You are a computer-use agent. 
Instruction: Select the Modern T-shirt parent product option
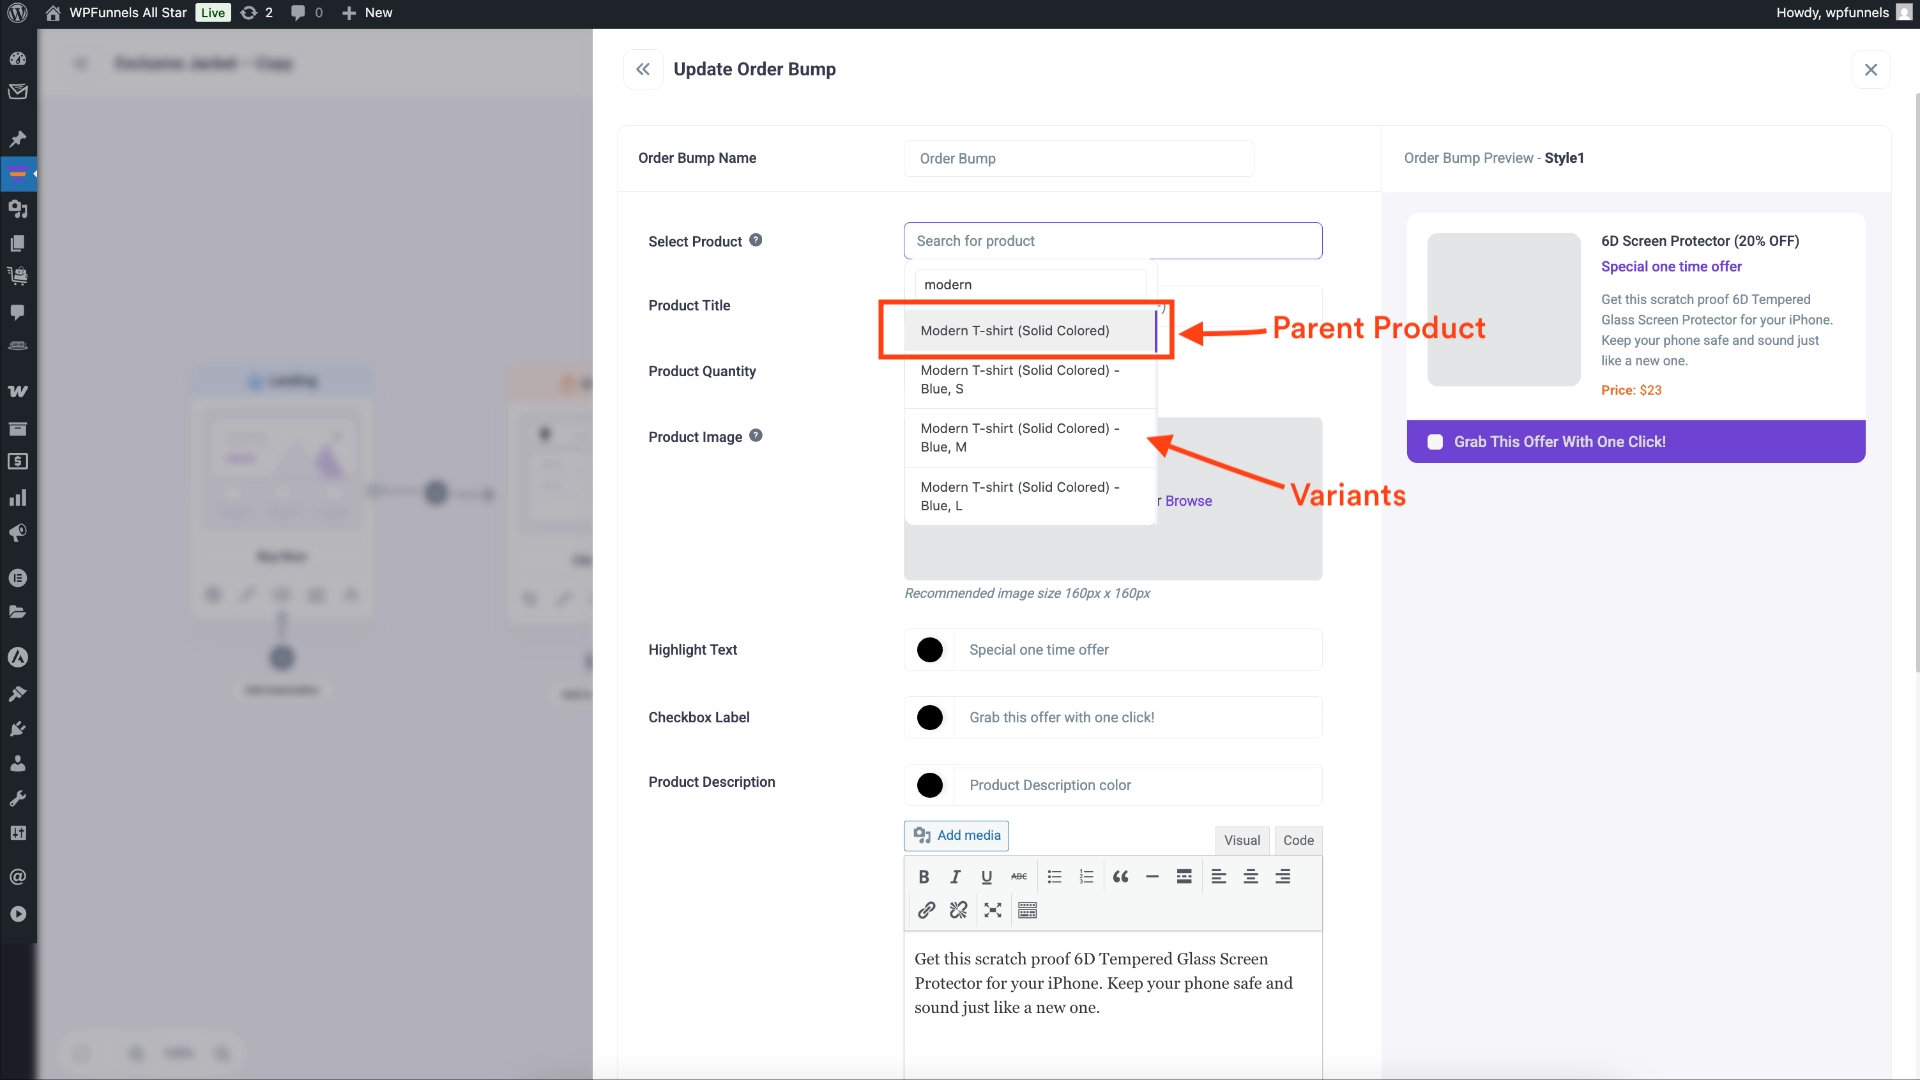click(x=1016, y=330)
